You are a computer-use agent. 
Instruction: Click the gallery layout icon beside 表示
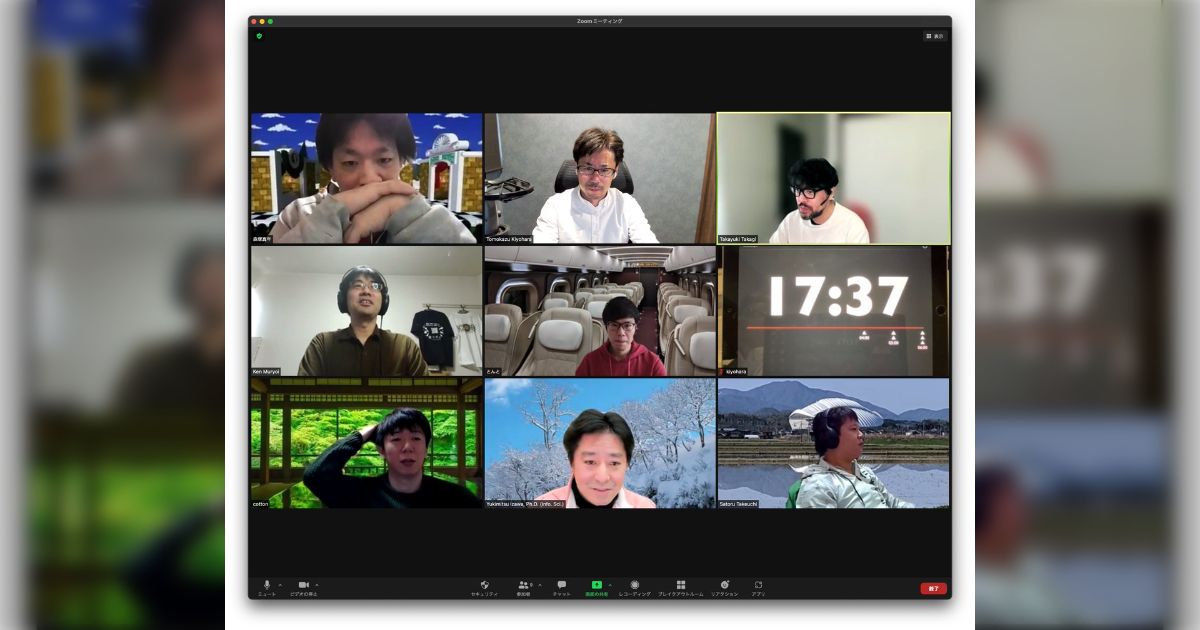pyautogui.click(x=929, y=36)
